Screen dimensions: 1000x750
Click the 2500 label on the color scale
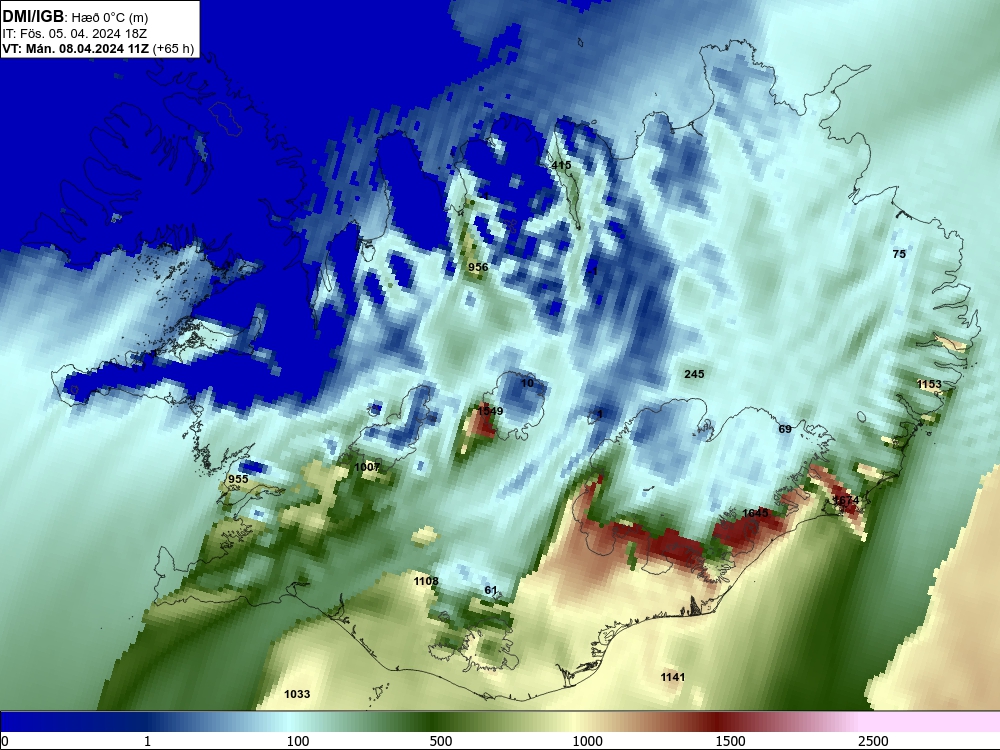(873, 741)
